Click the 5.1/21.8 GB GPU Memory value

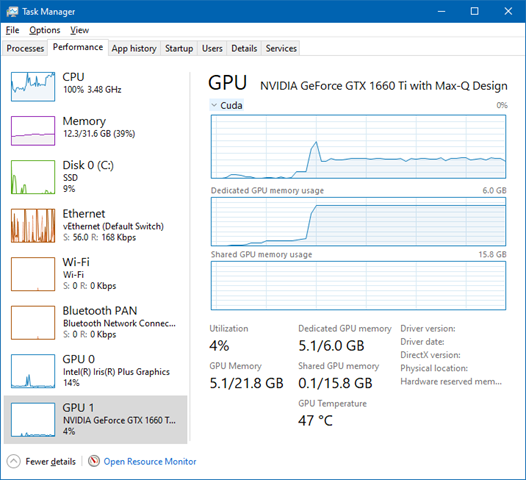pos(247,383)
